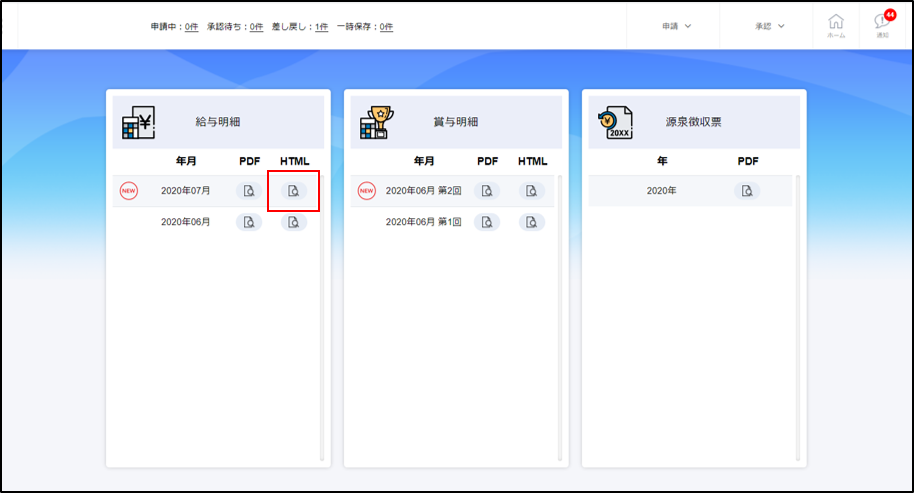This screenshot has width=914, height=493.
Task: Click the 申請中 0件 link
Action: pos(191,27)
